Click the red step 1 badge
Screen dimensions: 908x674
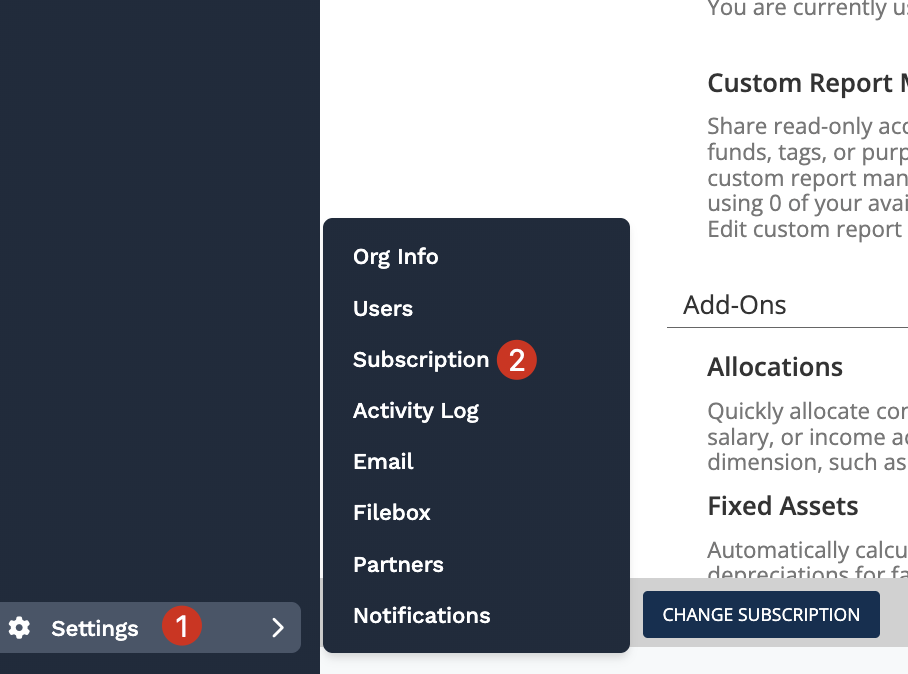click(x=182, y=627)
